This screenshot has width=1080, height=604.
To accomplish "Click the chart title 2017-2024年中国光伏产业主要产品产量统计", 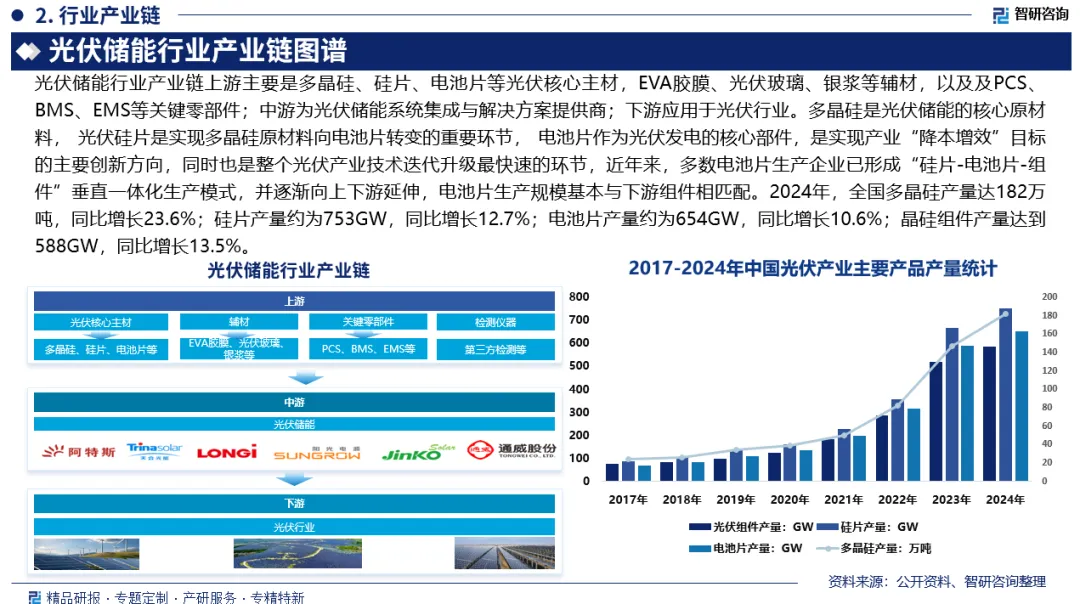I will pos(813,269).
